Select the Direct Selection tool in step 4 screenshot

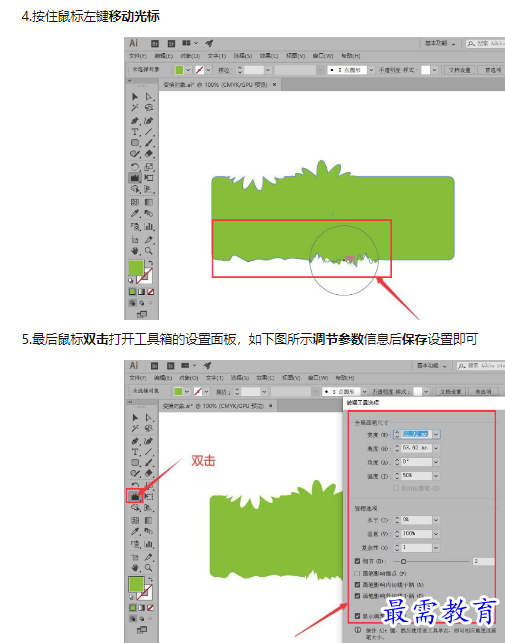[149, 97]
